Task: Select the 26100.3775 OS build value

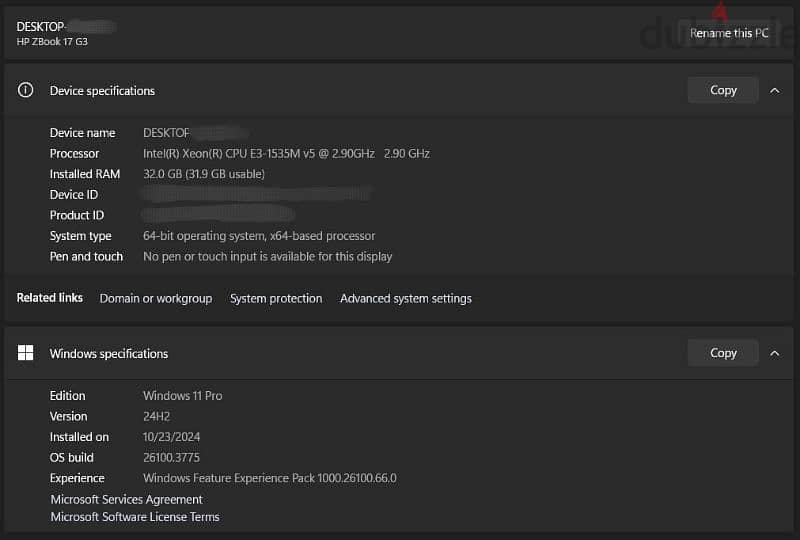Action: (171, 457)
